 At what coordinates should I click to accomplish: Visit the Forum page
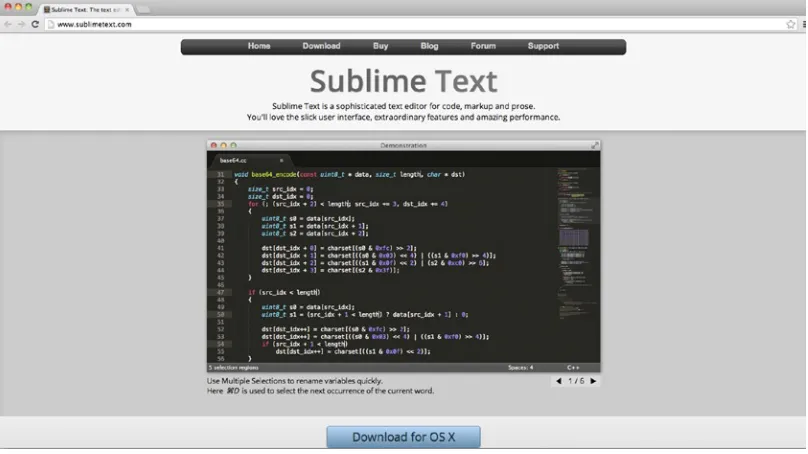[x=483, y=46]
